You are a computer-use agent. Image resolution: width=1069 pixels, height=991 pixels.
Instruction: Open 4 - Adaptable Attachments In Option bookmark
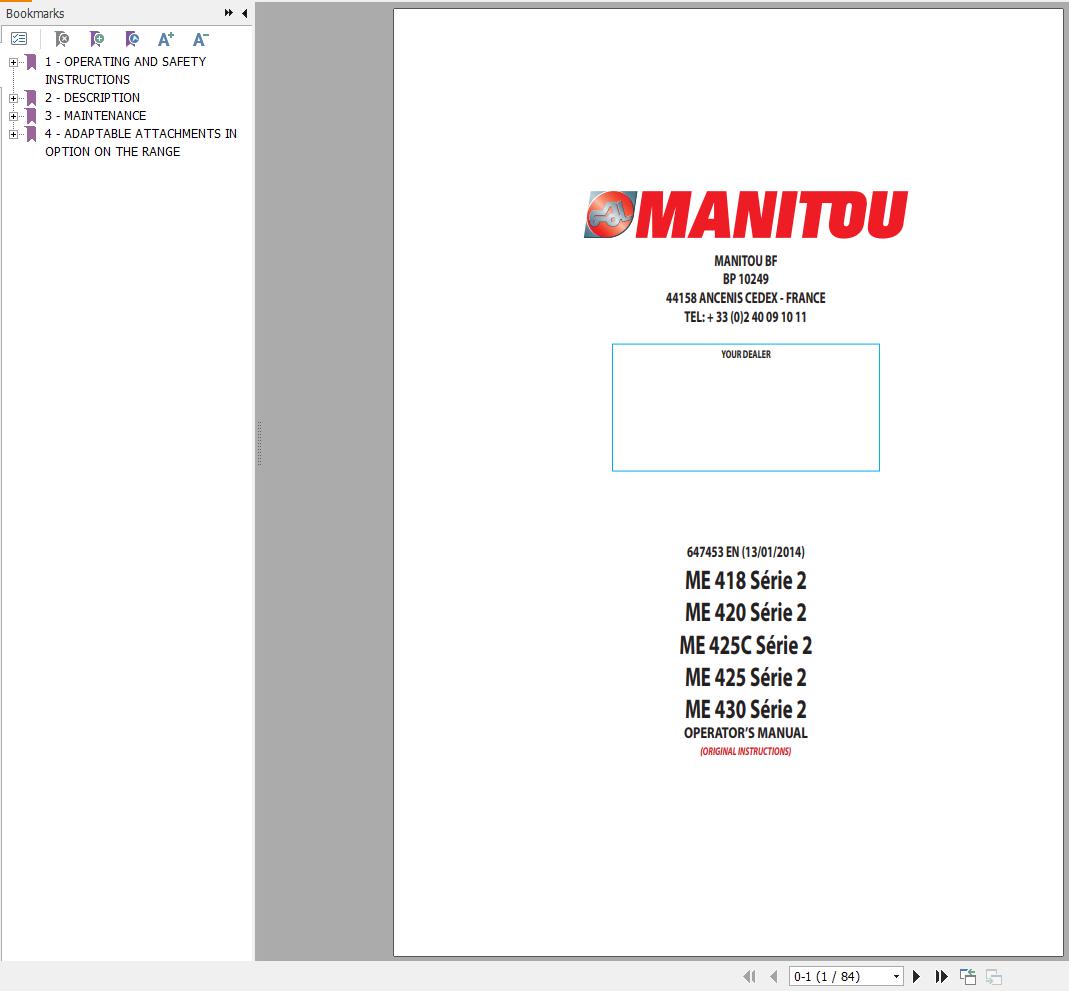click(140, 142)
